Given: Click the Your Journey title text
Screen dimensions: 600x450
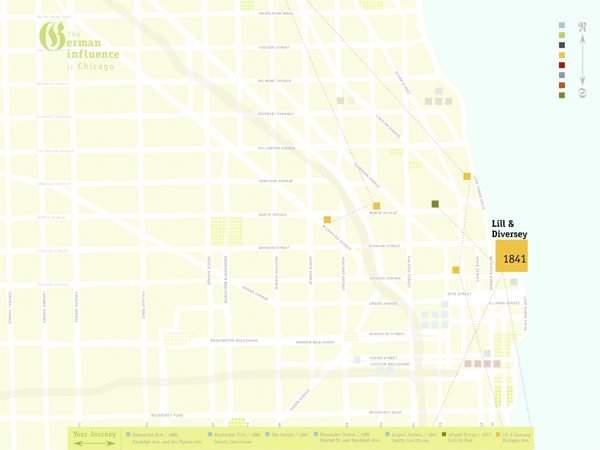Looking at the screenshot, I should coord(94,434).
